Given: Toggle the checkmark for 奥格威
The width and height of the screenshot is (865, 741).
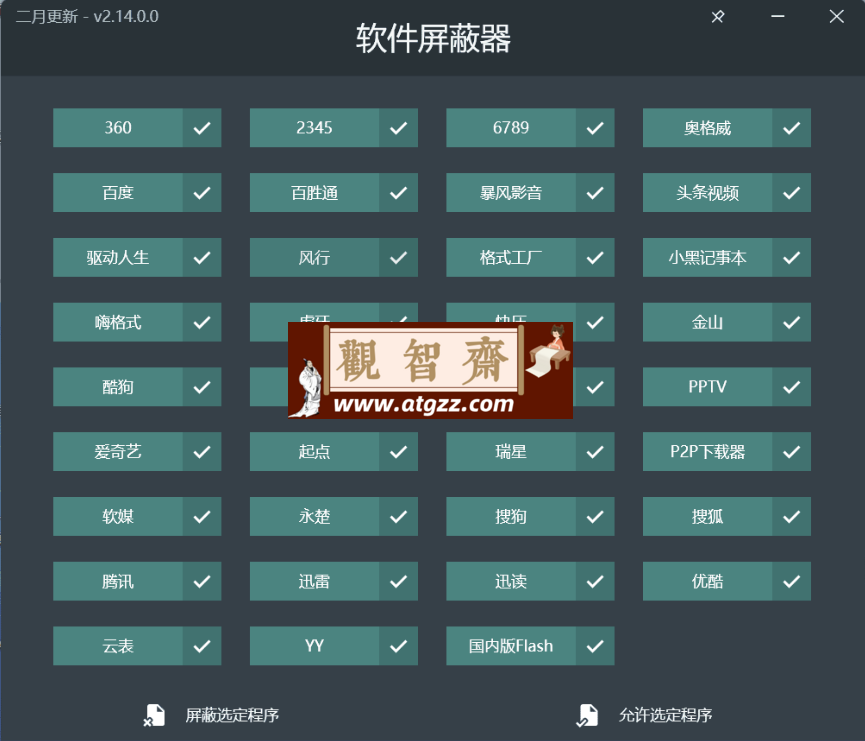Looking at the screenshot, I should tap(791, 128).
